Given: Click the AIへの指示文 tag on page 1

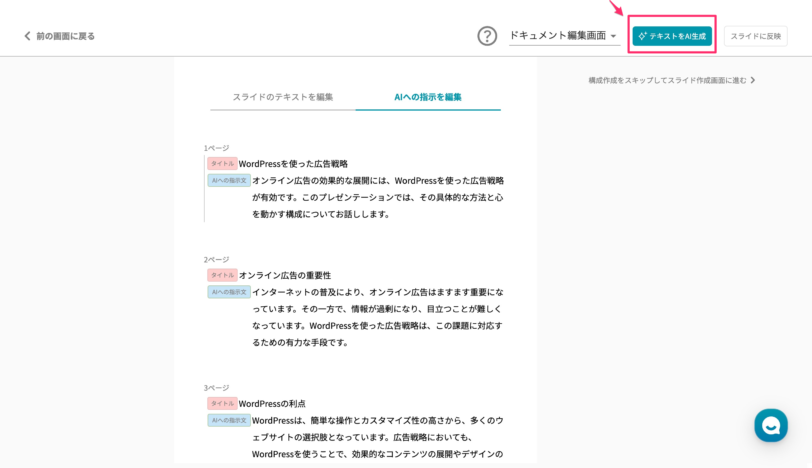Looking at the screenshot, I should point(229,181).
